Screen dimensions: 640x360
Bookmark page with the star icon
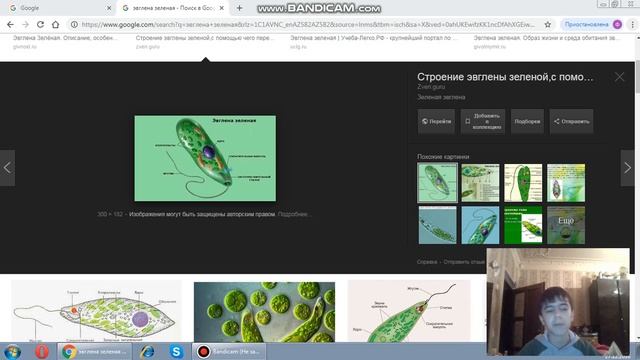pos(548,24)
